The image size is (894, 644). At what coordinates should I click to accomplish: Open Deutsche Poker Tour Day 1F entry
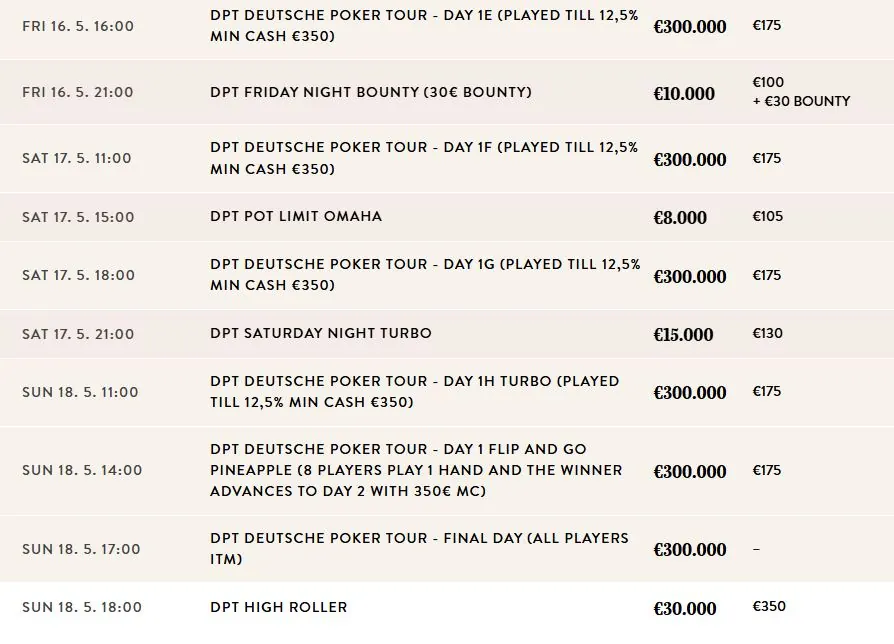tap(424, 158)
